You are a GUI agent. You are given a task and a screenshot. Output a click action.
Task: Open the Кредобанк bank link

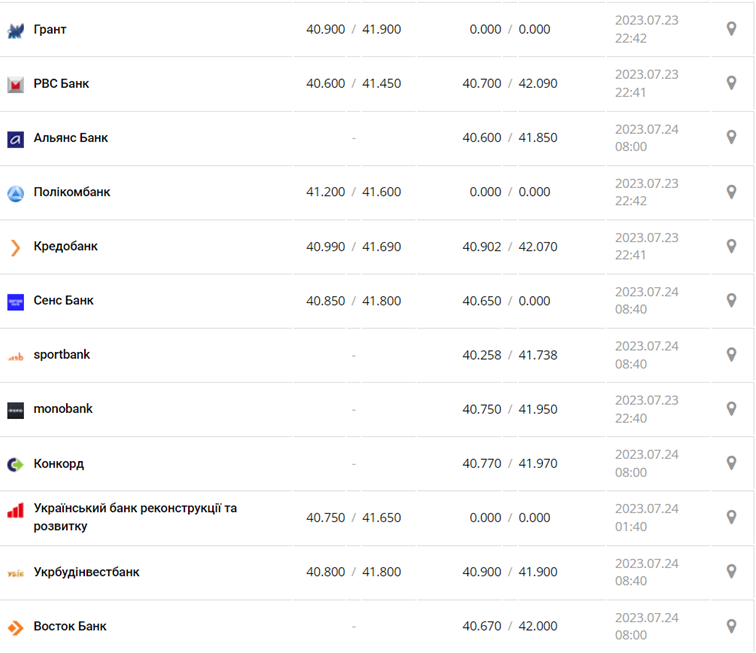65,246
